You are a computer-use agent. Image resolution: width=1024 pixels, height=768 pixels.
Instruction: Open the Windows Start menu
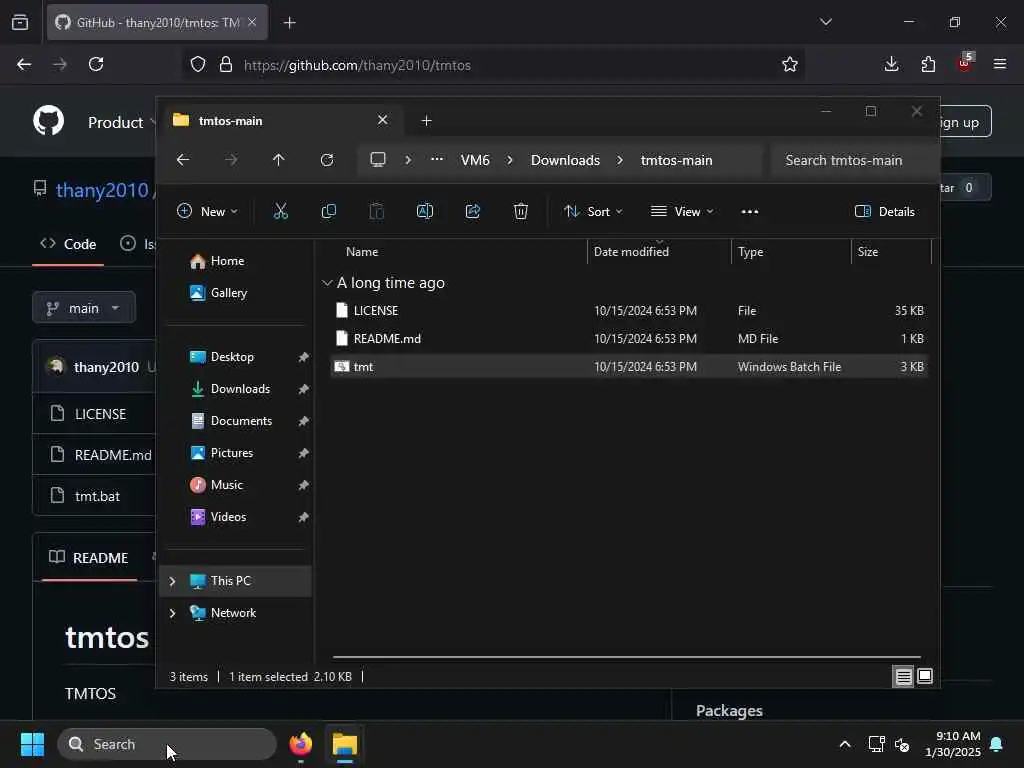(x=32, y=744)
